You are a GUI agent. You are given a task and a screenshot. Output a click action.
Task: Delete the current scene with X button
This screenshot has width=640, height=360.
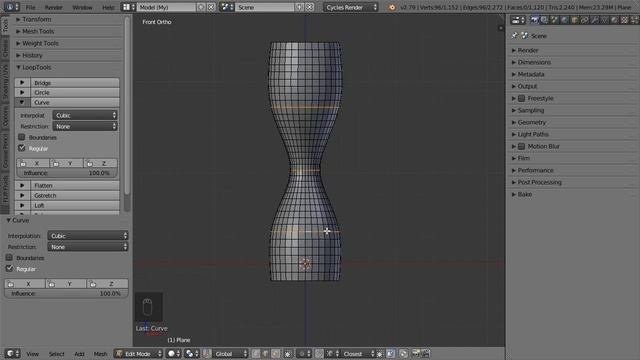pyautogui.click(x=309, y=7)
